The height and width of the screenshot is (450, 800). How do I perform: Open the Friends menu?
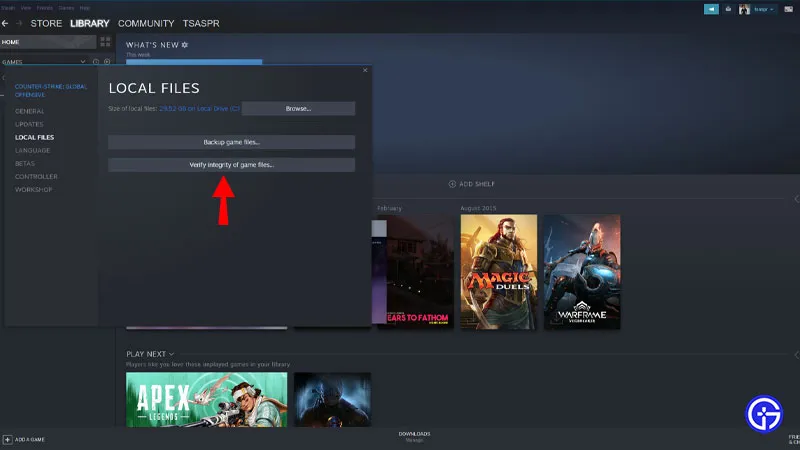pyautogui.click(x=44, y=8)
